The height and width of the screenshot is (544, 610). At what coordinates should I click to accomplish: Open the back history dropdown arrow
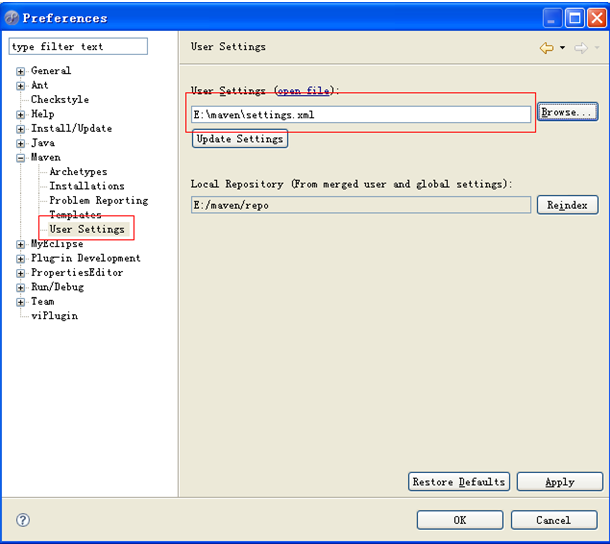(563, 47)
